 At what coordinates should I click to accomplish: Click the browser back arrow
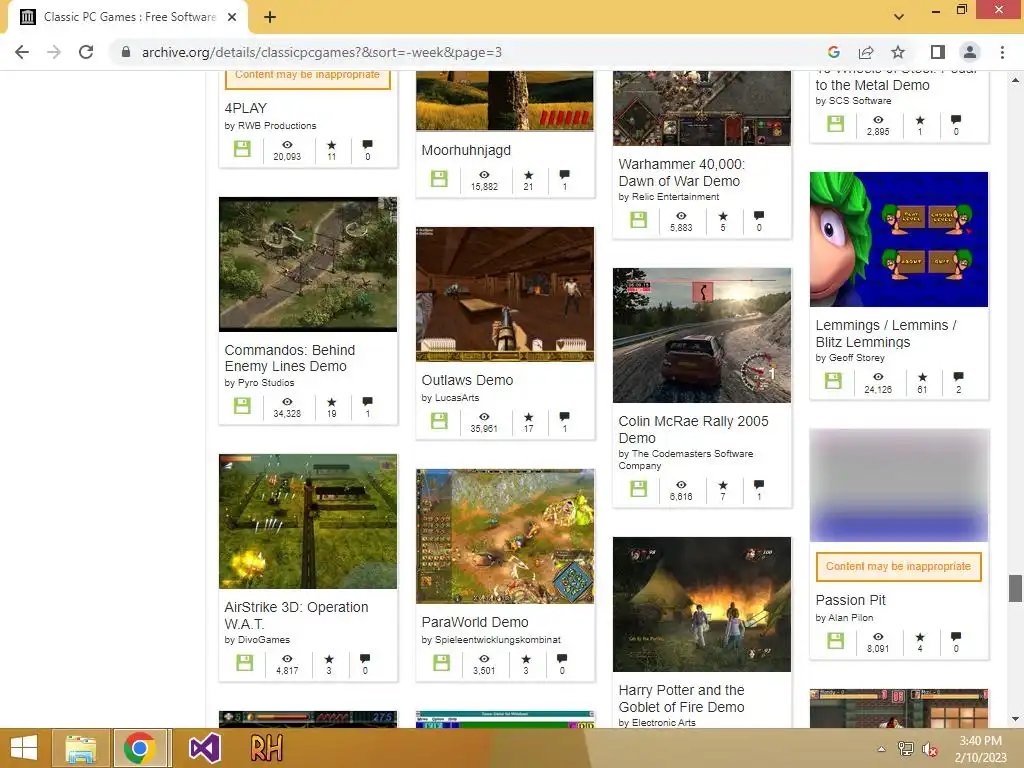click(22, 52)
